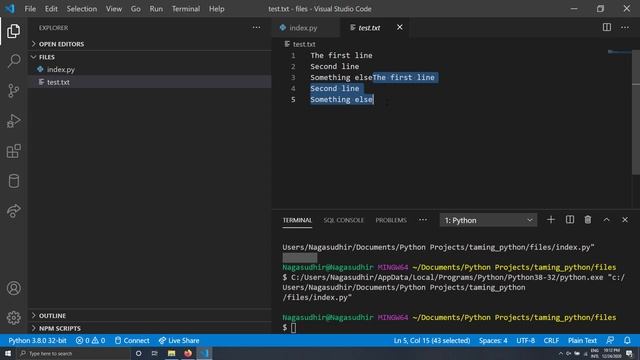Click the Explorer panel more actions ellipsis

pos(256,28)
